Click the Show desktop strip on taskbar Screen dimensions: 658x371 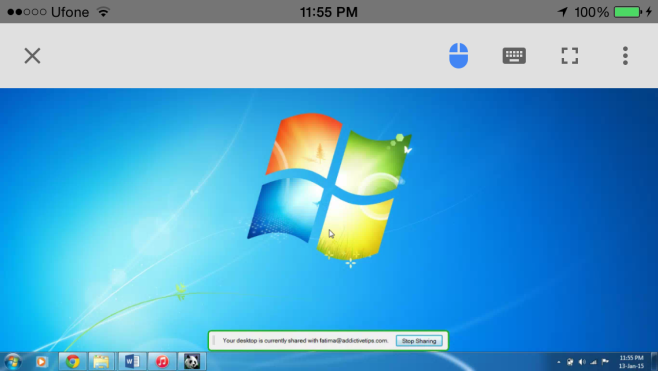(x=654, y=362)
